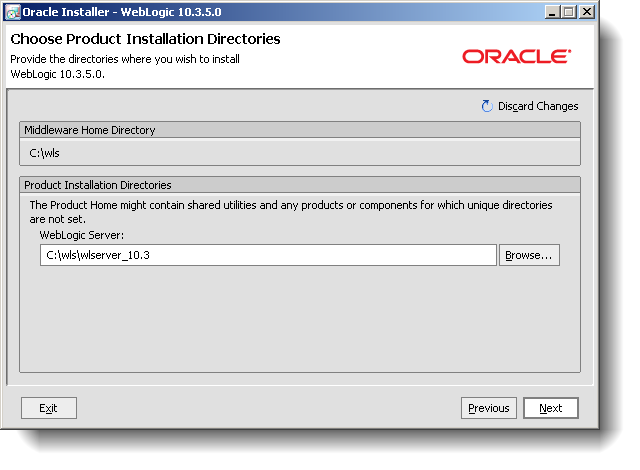Click the Discard Changes refresh icon
The height and width of the screenshot is (470, 640).
tap(487, 106)
